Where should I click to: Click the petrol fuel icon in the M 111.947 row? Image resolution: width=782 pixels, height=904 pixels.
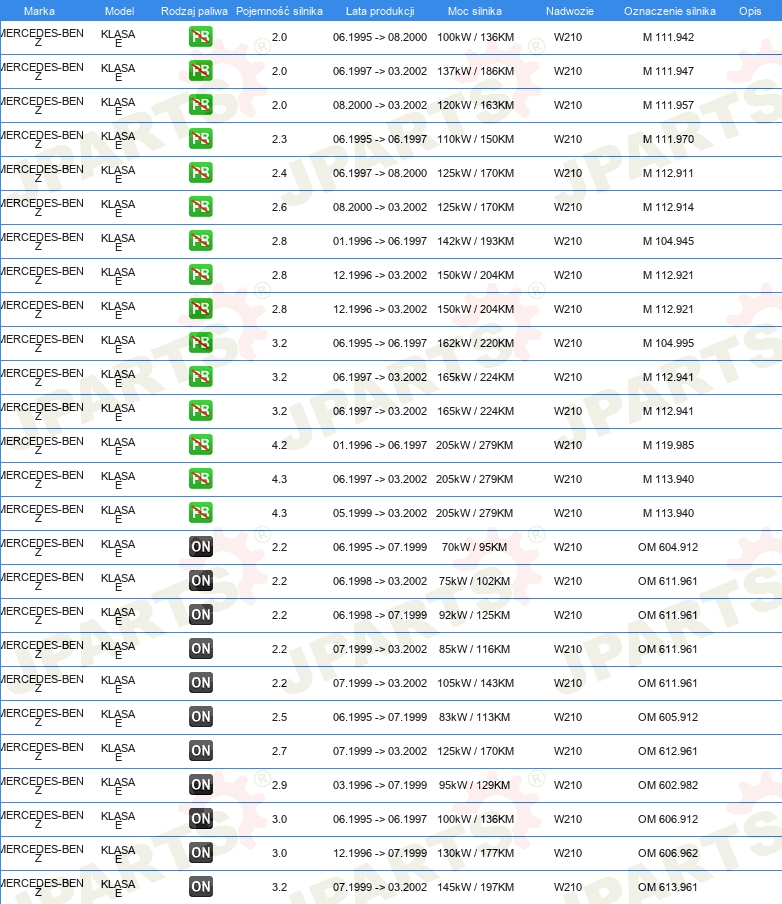point(201,71)
